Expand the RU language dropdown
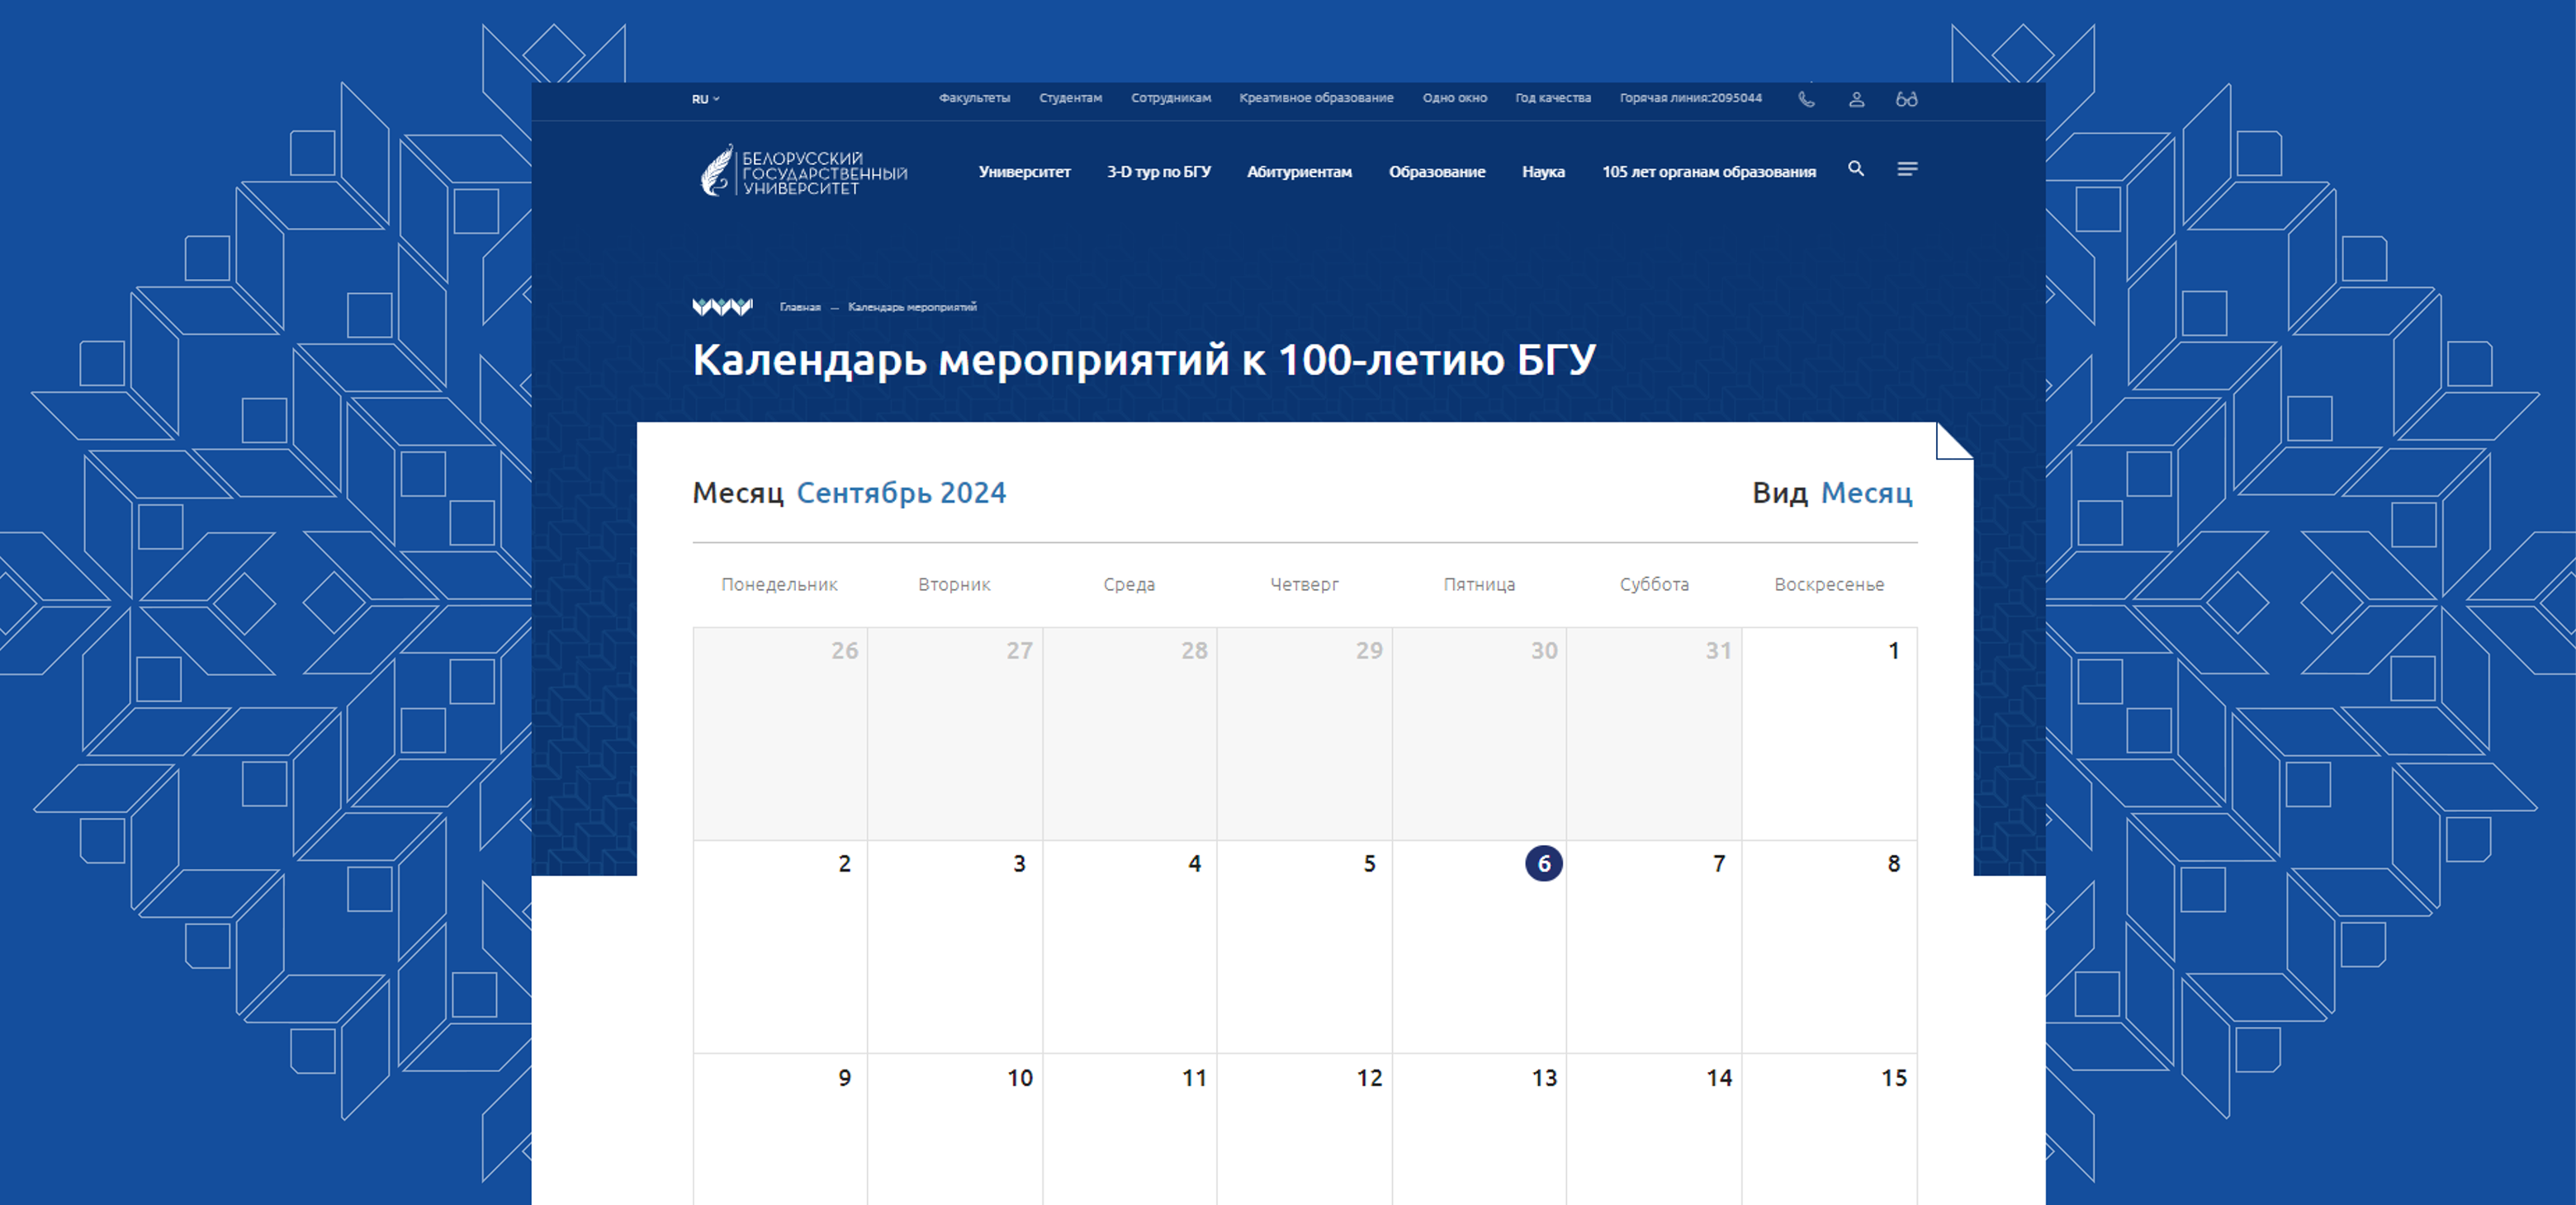This screenshot has width=2576, height=1205. (x=705, y=99)
